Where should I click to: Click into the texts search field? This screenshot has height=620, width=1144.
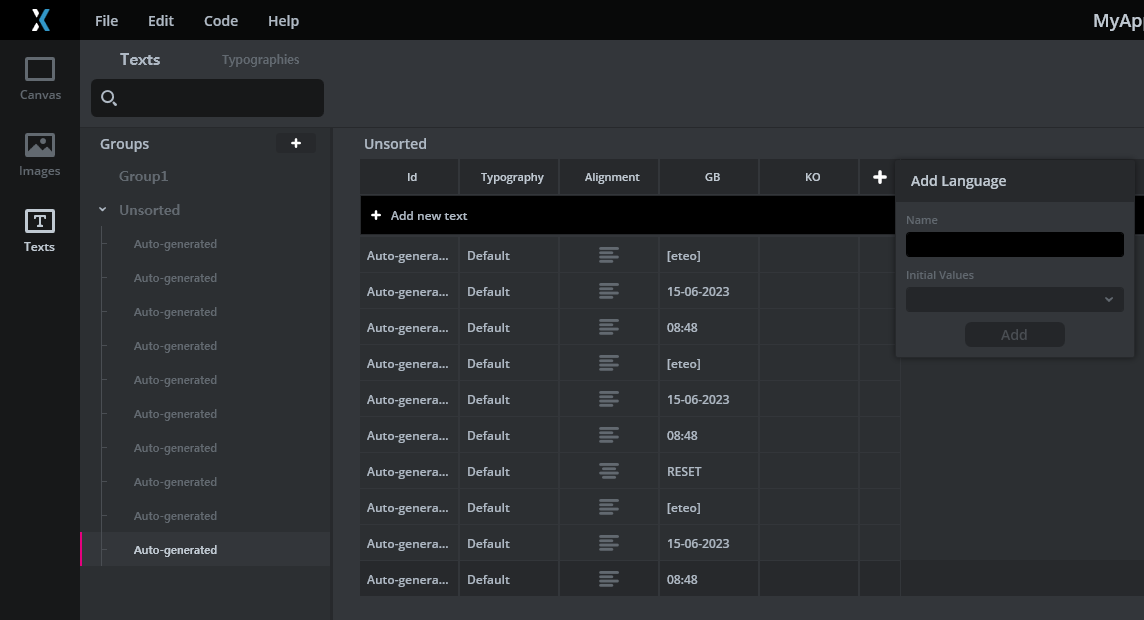(207, 98)
